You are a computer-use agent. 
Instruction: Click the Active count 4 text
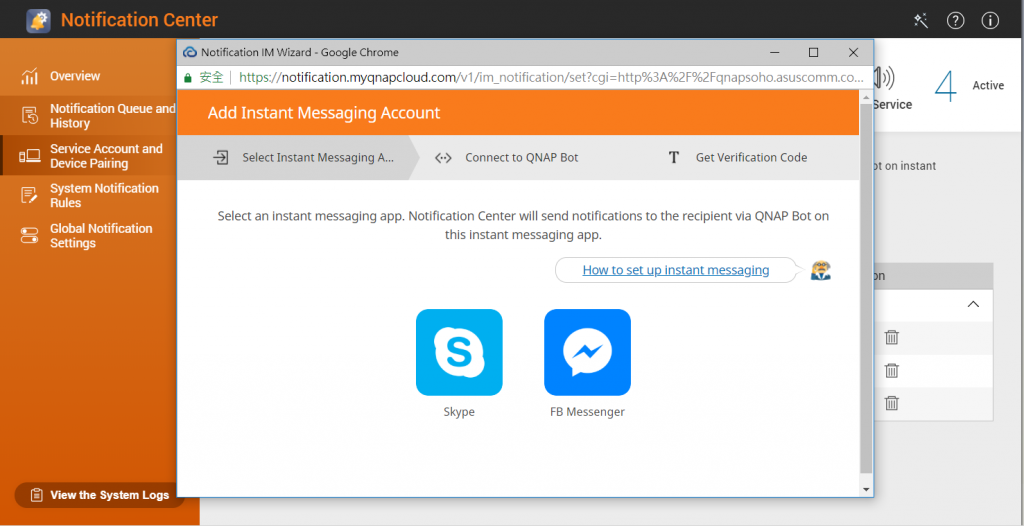click(x=945, y=86)
